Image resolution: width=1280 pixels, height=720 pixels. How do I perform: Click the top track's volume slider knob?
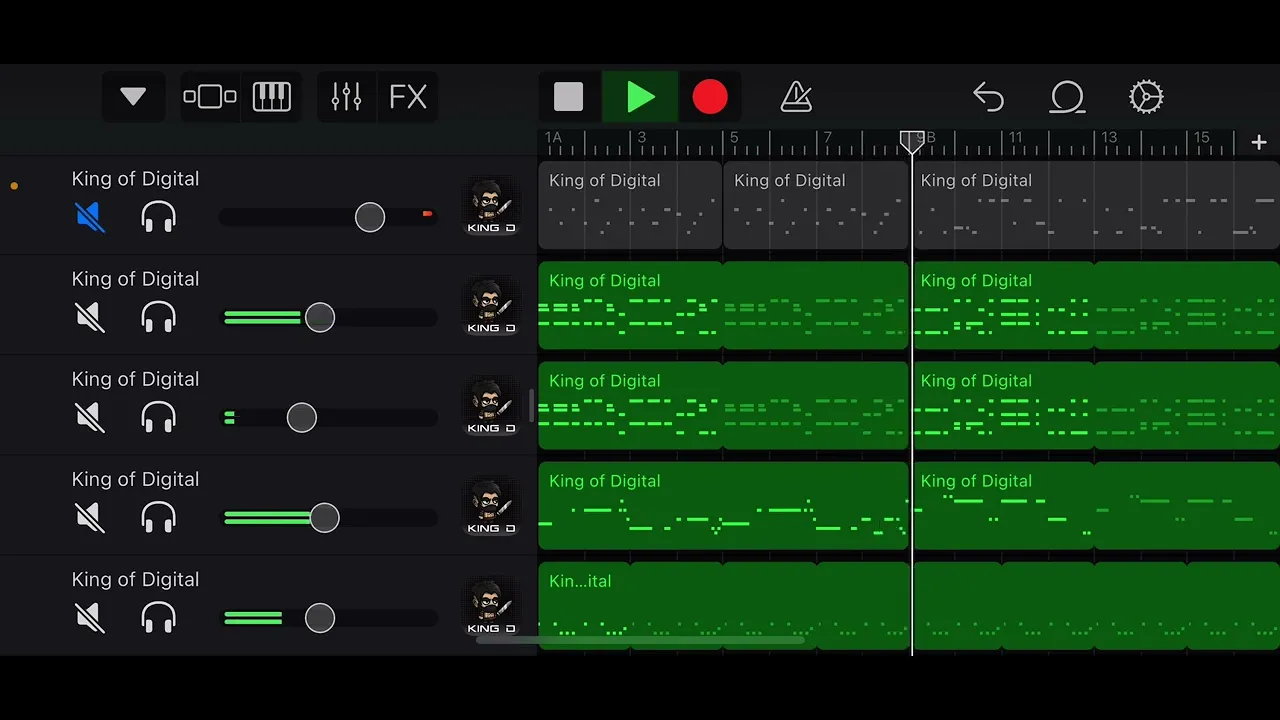click(x=370, y=217)
